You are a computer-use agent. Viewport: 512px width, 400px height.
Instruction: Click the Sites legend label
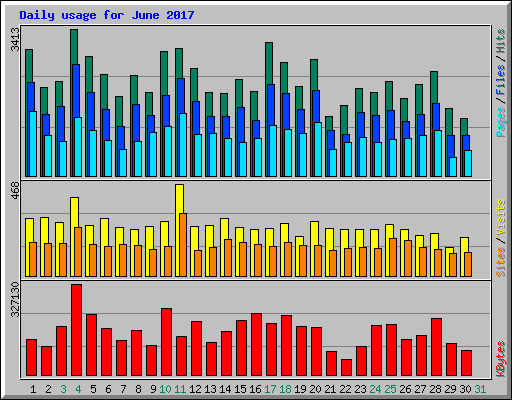click(501, 262)
